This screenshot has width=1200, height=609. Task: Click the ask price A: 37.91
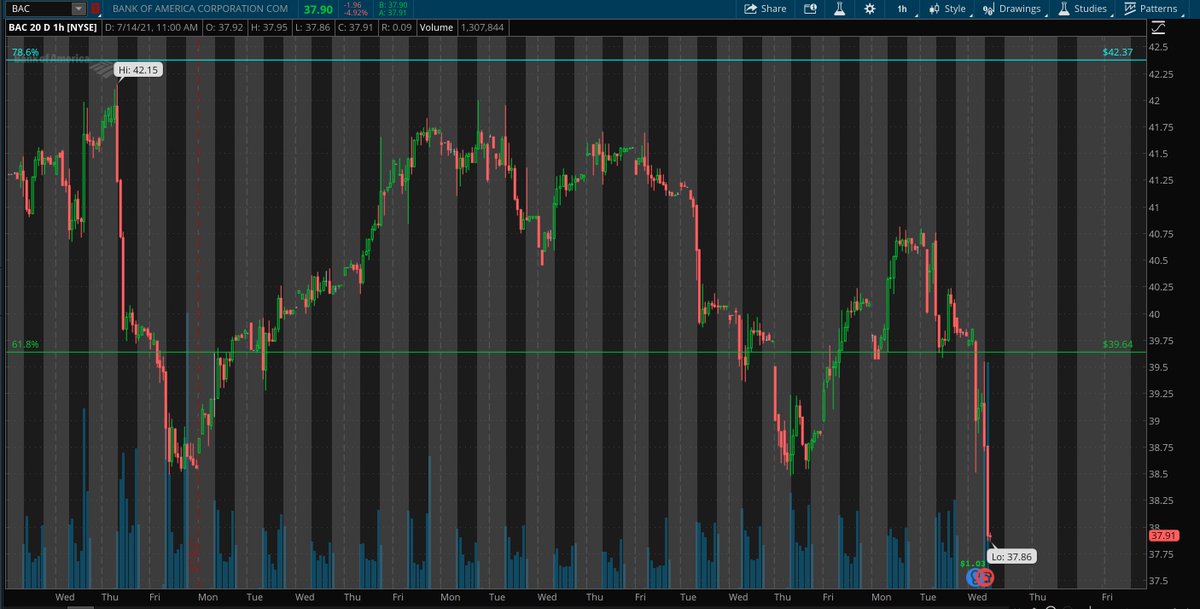click(394, 13)
